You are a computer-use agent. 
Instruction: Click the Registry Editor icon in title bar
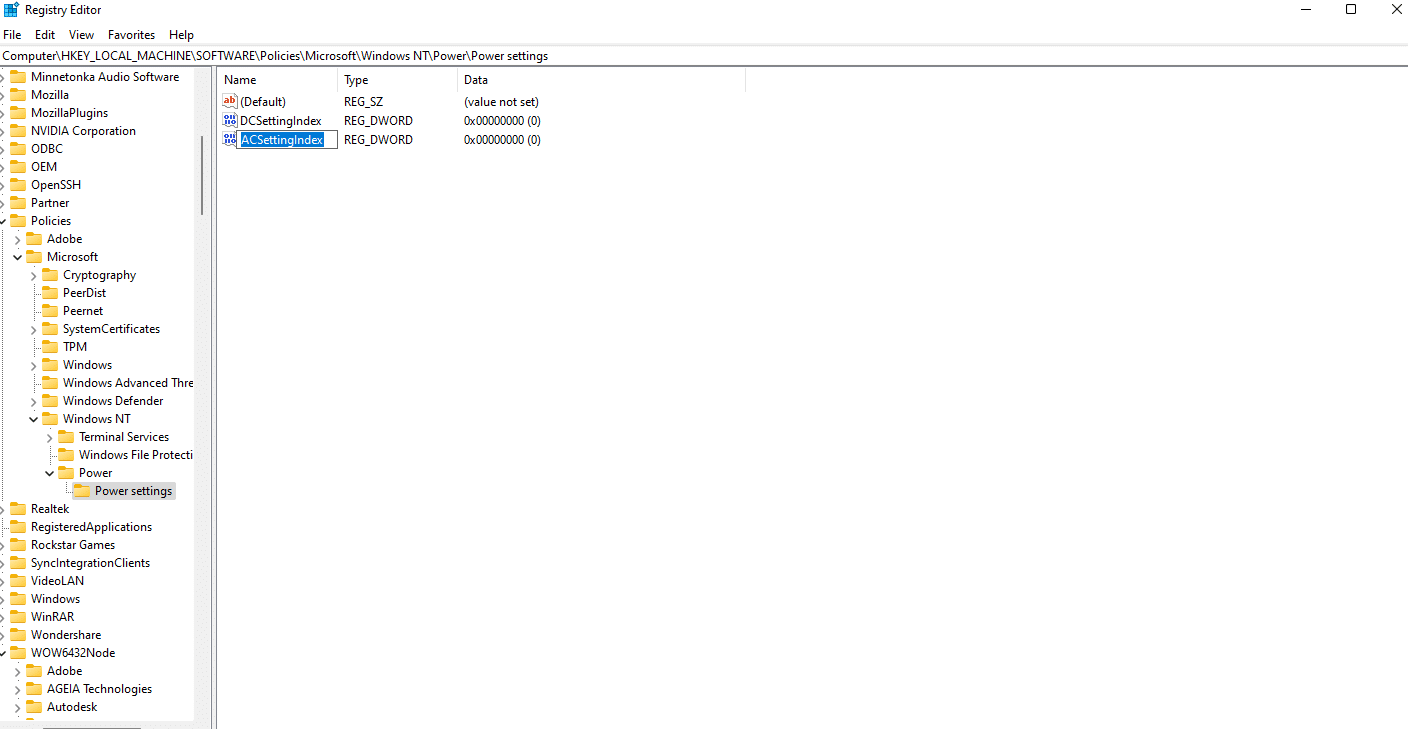11,9
